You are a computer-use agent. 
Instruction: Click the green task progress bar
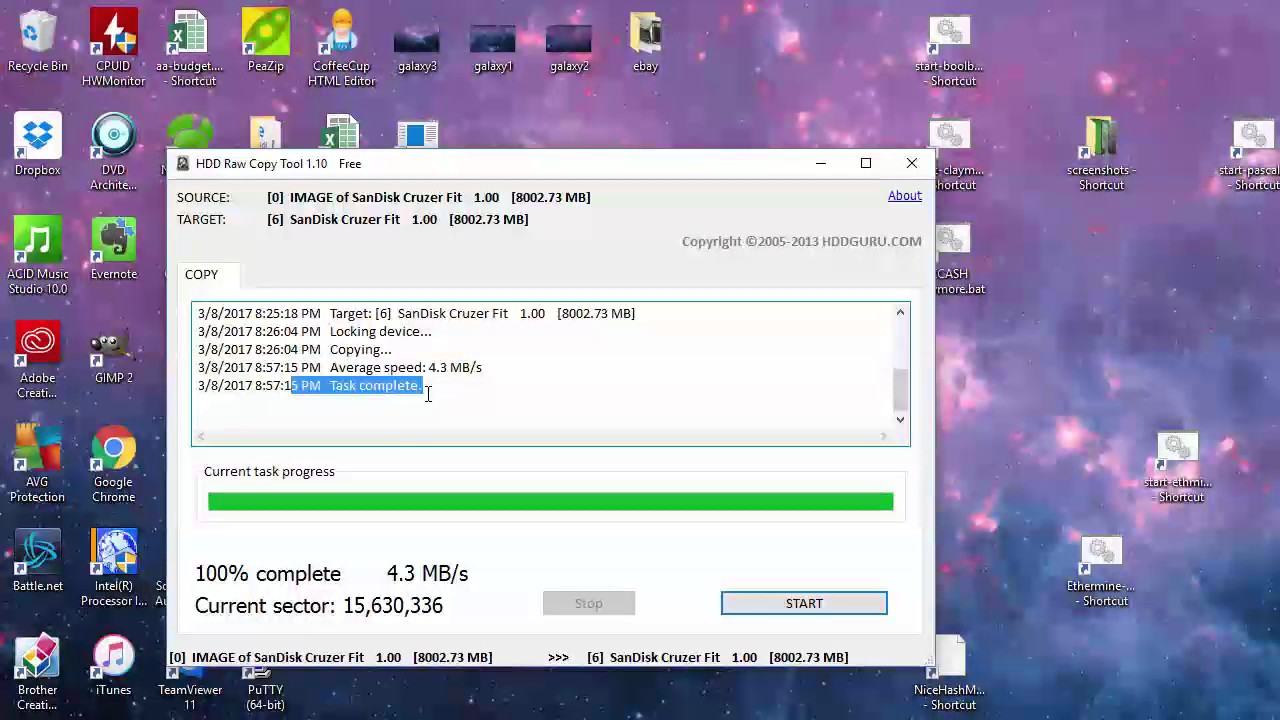pyautogui.click(x=550, y=501)
